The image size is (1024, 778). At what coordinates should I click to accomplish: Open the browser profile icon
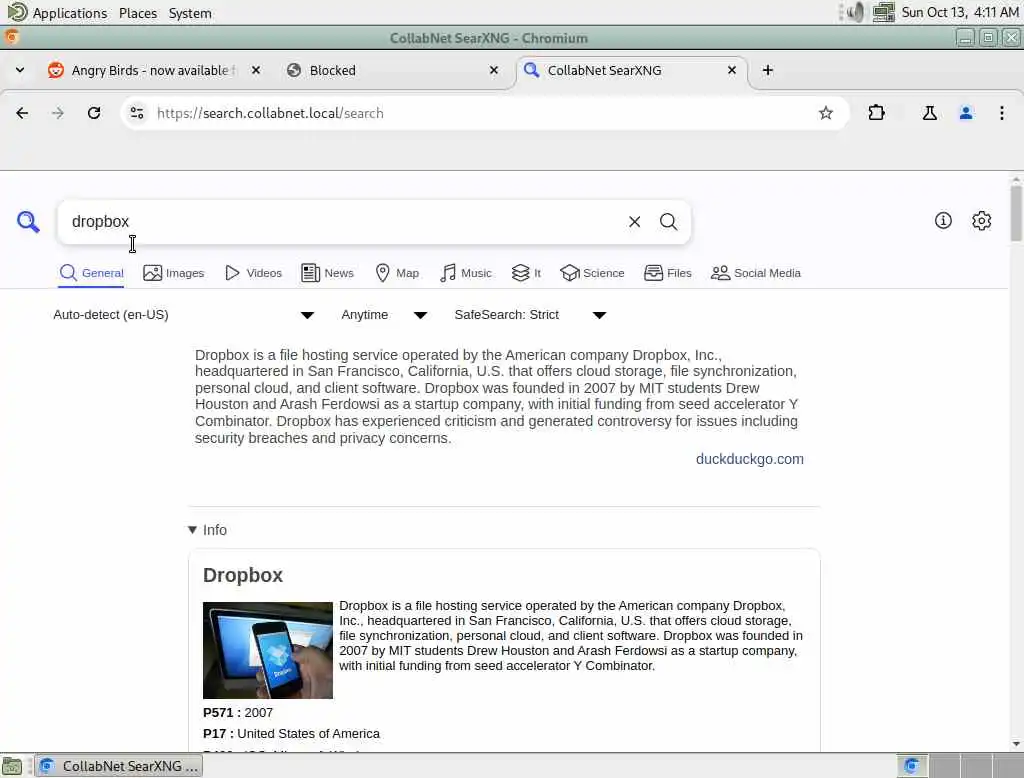point(965,113)
